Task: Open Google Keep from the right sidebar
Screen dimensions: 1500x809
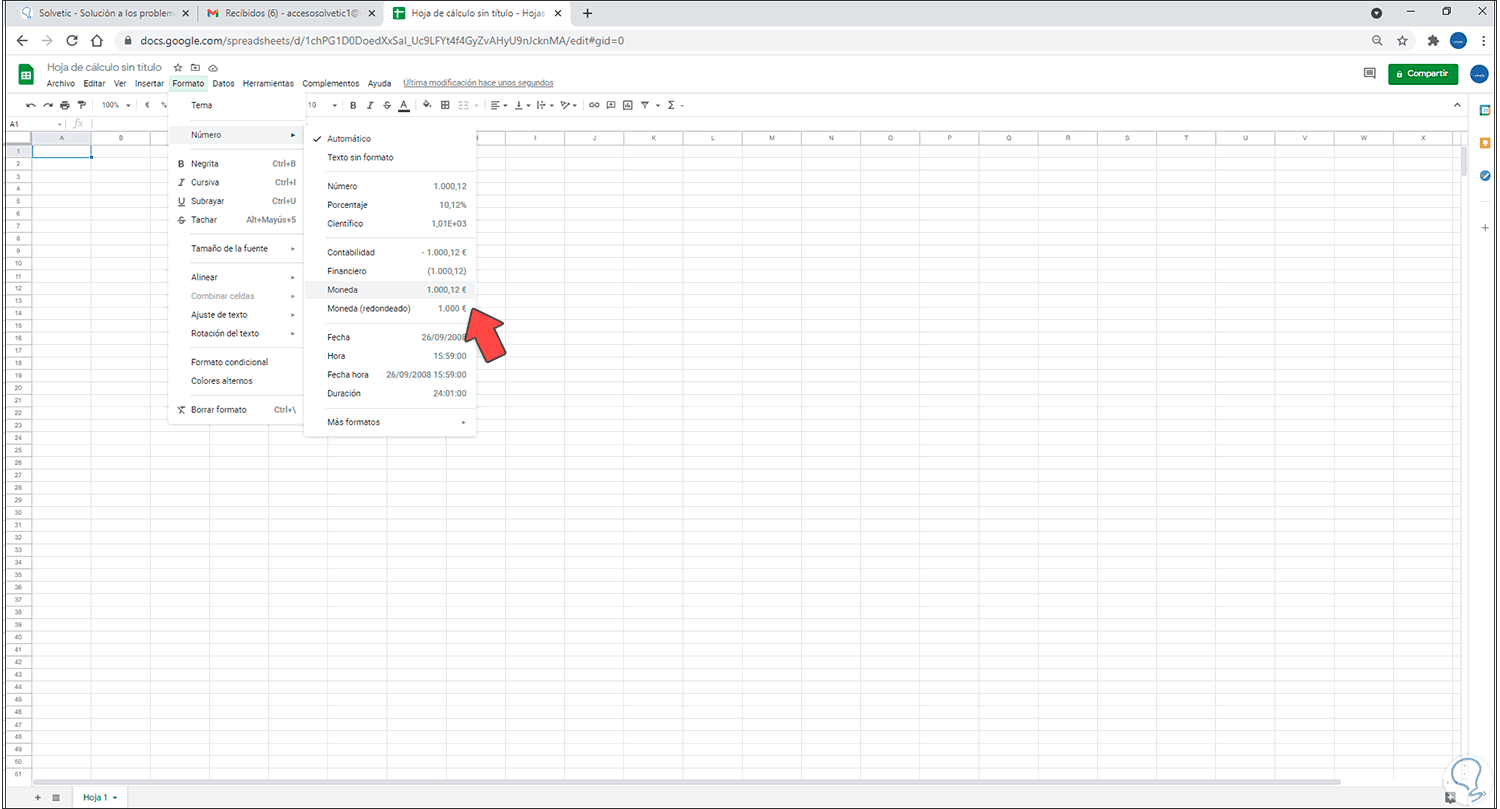Action: coord(1486,144)
